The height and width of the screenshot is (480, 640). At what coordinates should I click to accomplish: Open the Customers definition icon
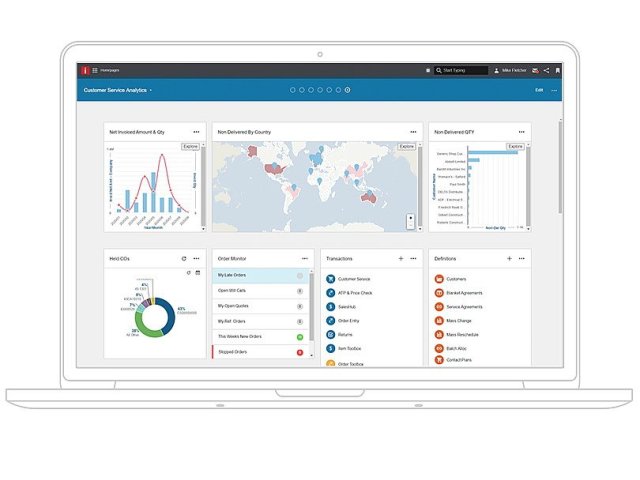coord(439,279)
